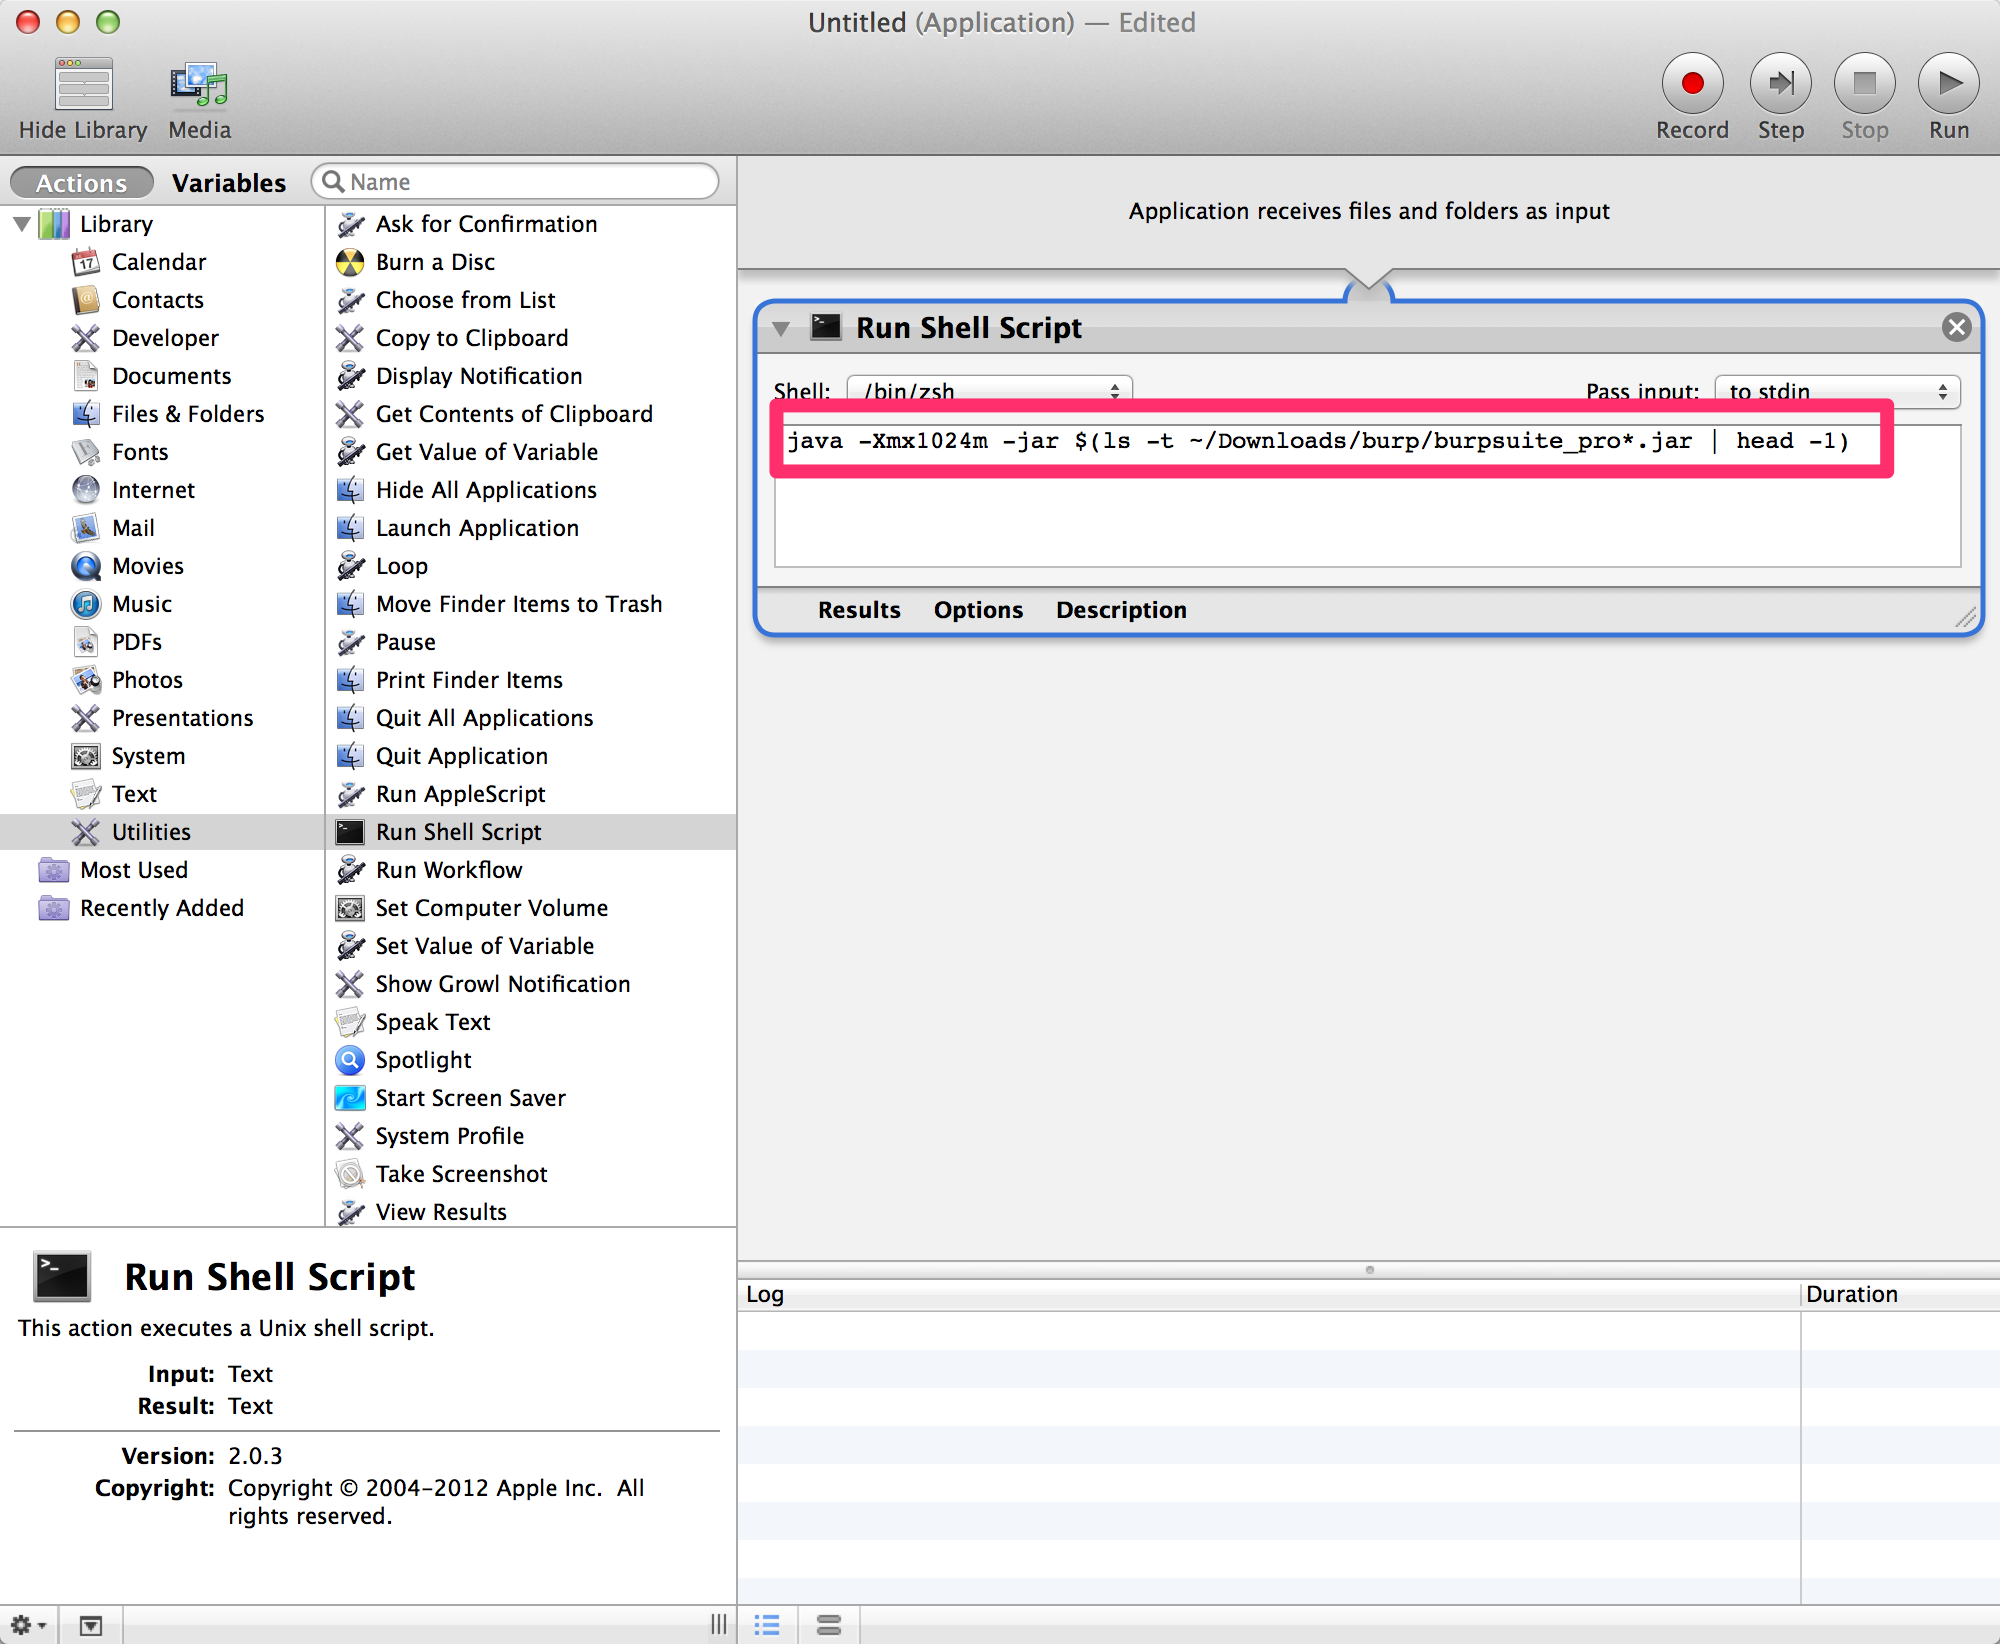This screenshot has width=2000, height=1644.
Task: Show the flow view in the log area
Action: pos(829,1625)
